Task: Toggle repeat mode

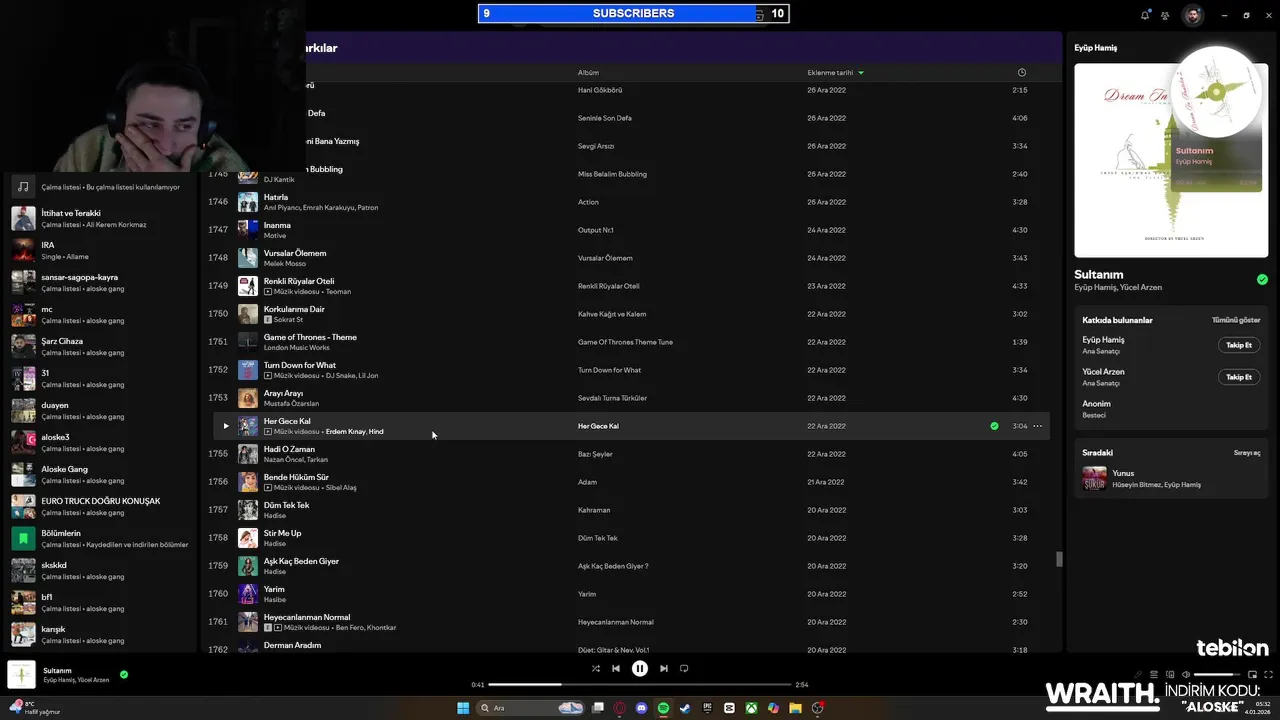Action: click(684, 668)
